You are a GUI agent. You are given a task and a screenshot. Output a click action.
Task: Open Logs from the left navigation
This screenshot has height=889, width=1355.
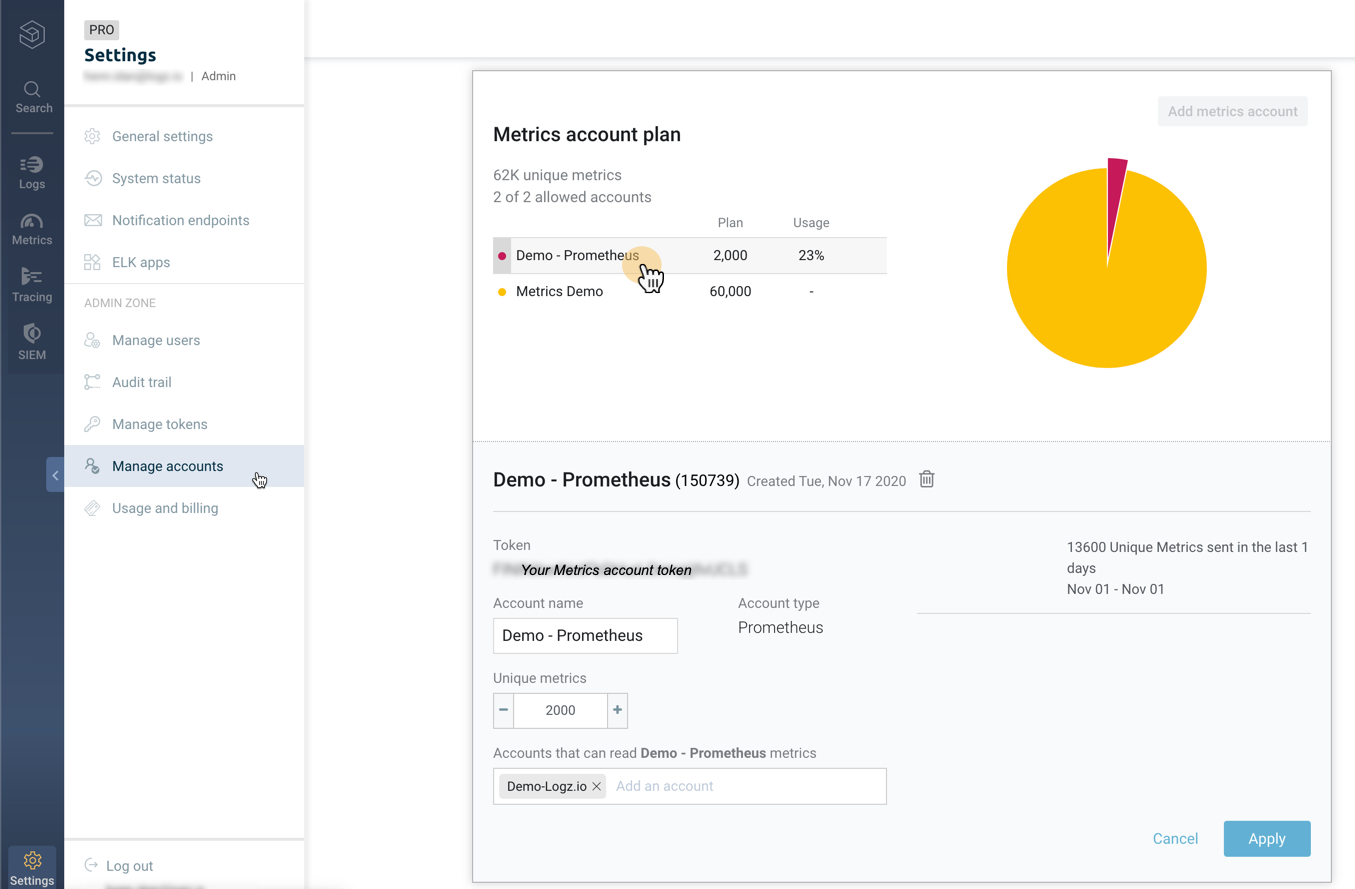pos(32,172)
